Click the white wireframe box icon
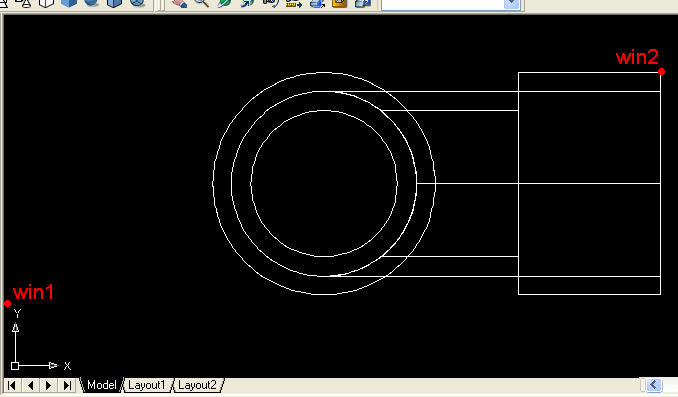678x397 pixels. [x=46, y=3]
